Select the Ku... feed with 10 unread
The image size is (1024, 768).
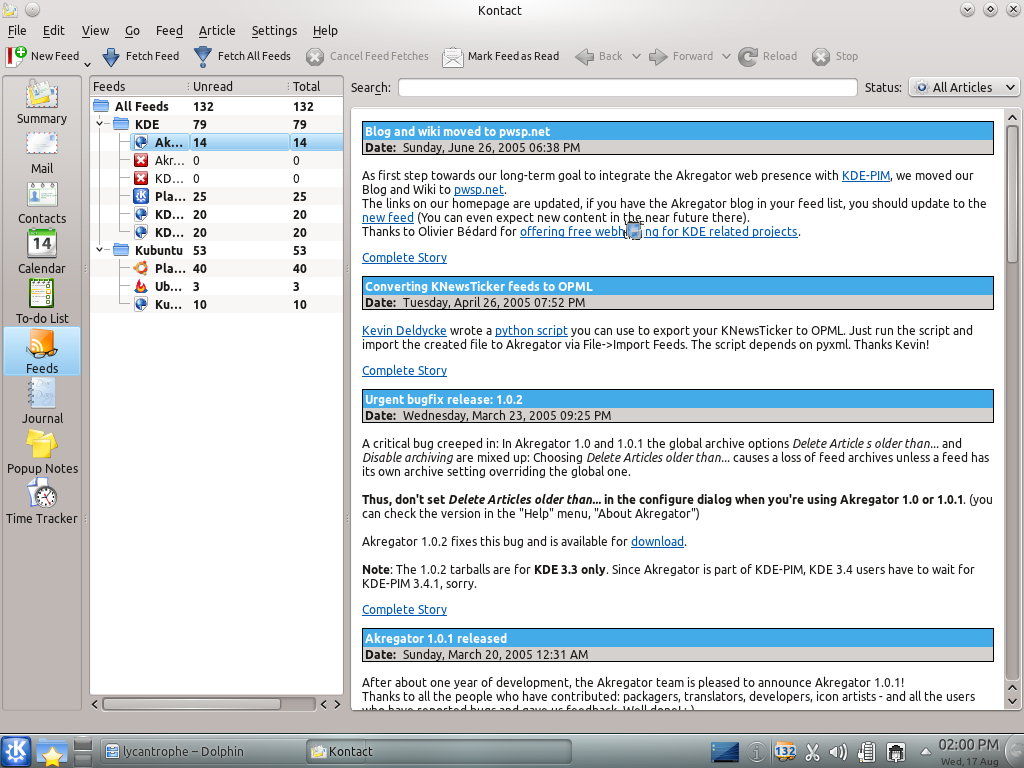(216, 304)
